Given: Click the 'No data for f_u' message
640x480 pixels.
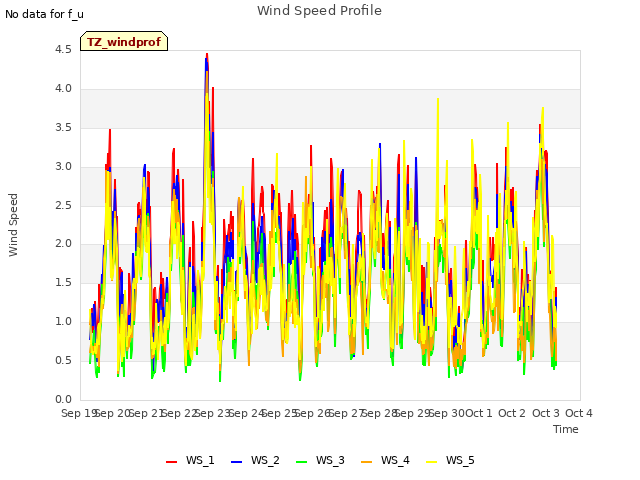Looking at the screenshot, I should coord(44,14).
